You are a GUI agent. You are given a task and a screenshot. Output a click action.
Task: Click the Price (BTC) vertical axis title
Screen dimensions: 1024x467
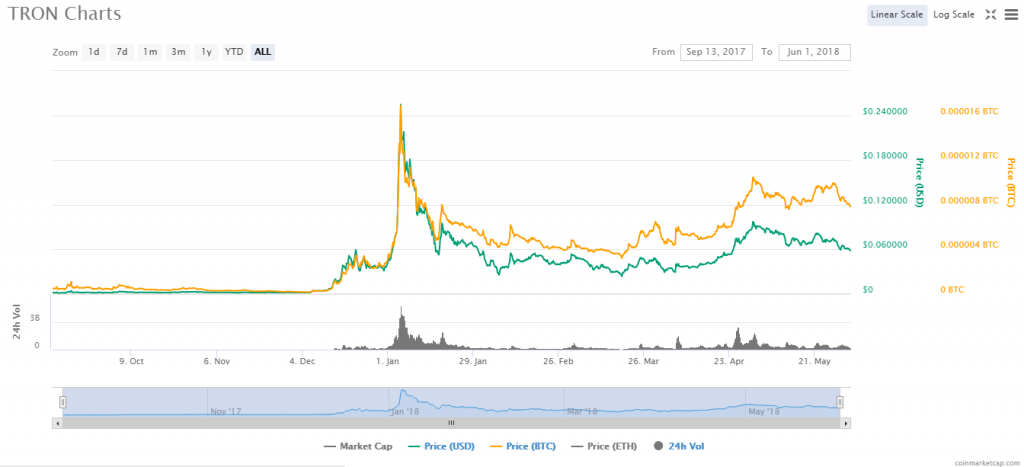[1010, 183]
